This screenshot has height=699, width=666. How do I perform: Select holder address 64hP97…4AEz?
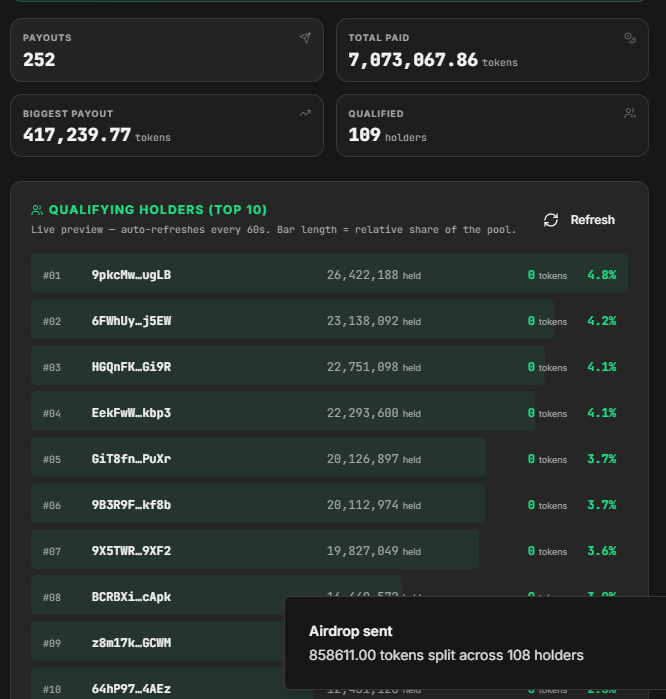click(x=131, y=689)
